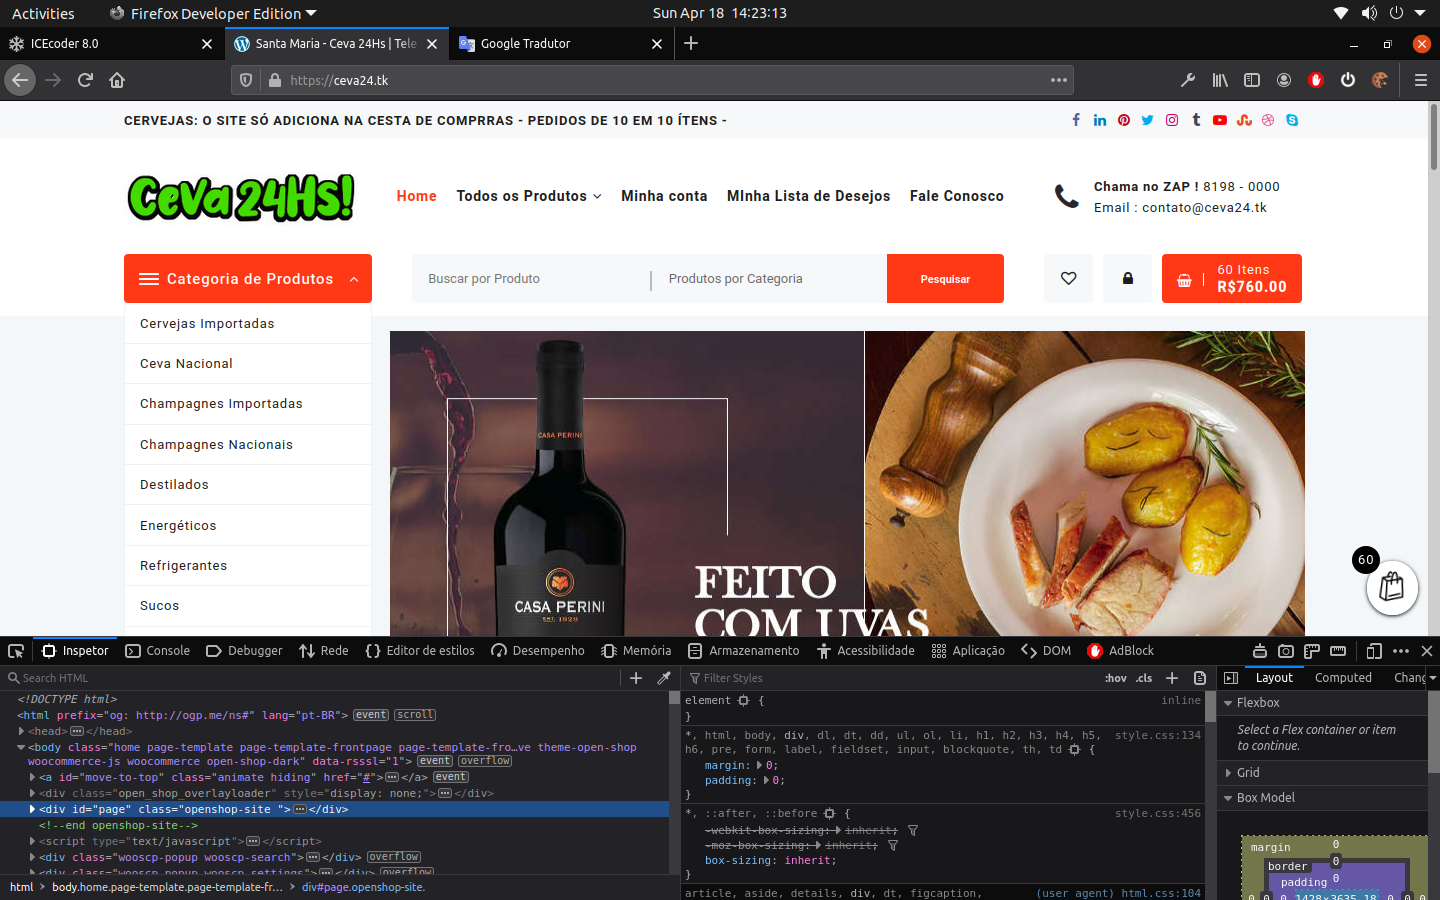1440x900 pixels.
Task: Open the LinkedIn social icon
Action: point(1100,120)
